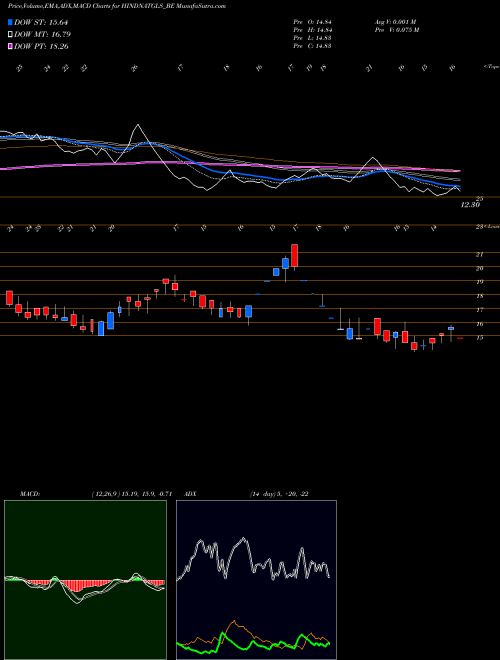Select the 'DOW PT: 18.26' legend text
The image size is (500, 660).
click(x=41, y=46)
